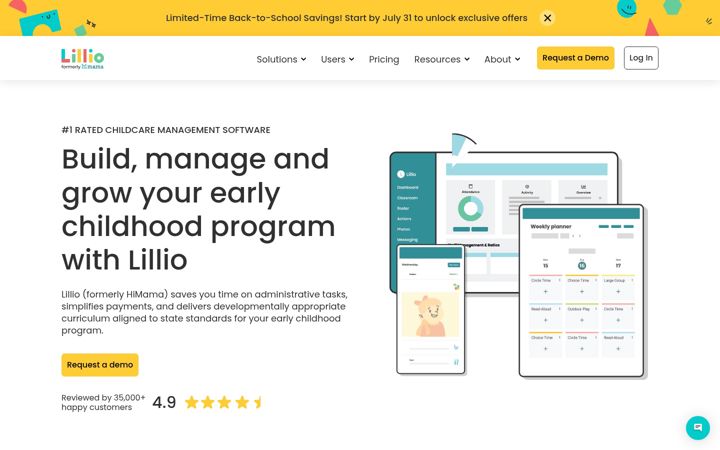Close the Back-to-School savings banner

coord(547,18)
